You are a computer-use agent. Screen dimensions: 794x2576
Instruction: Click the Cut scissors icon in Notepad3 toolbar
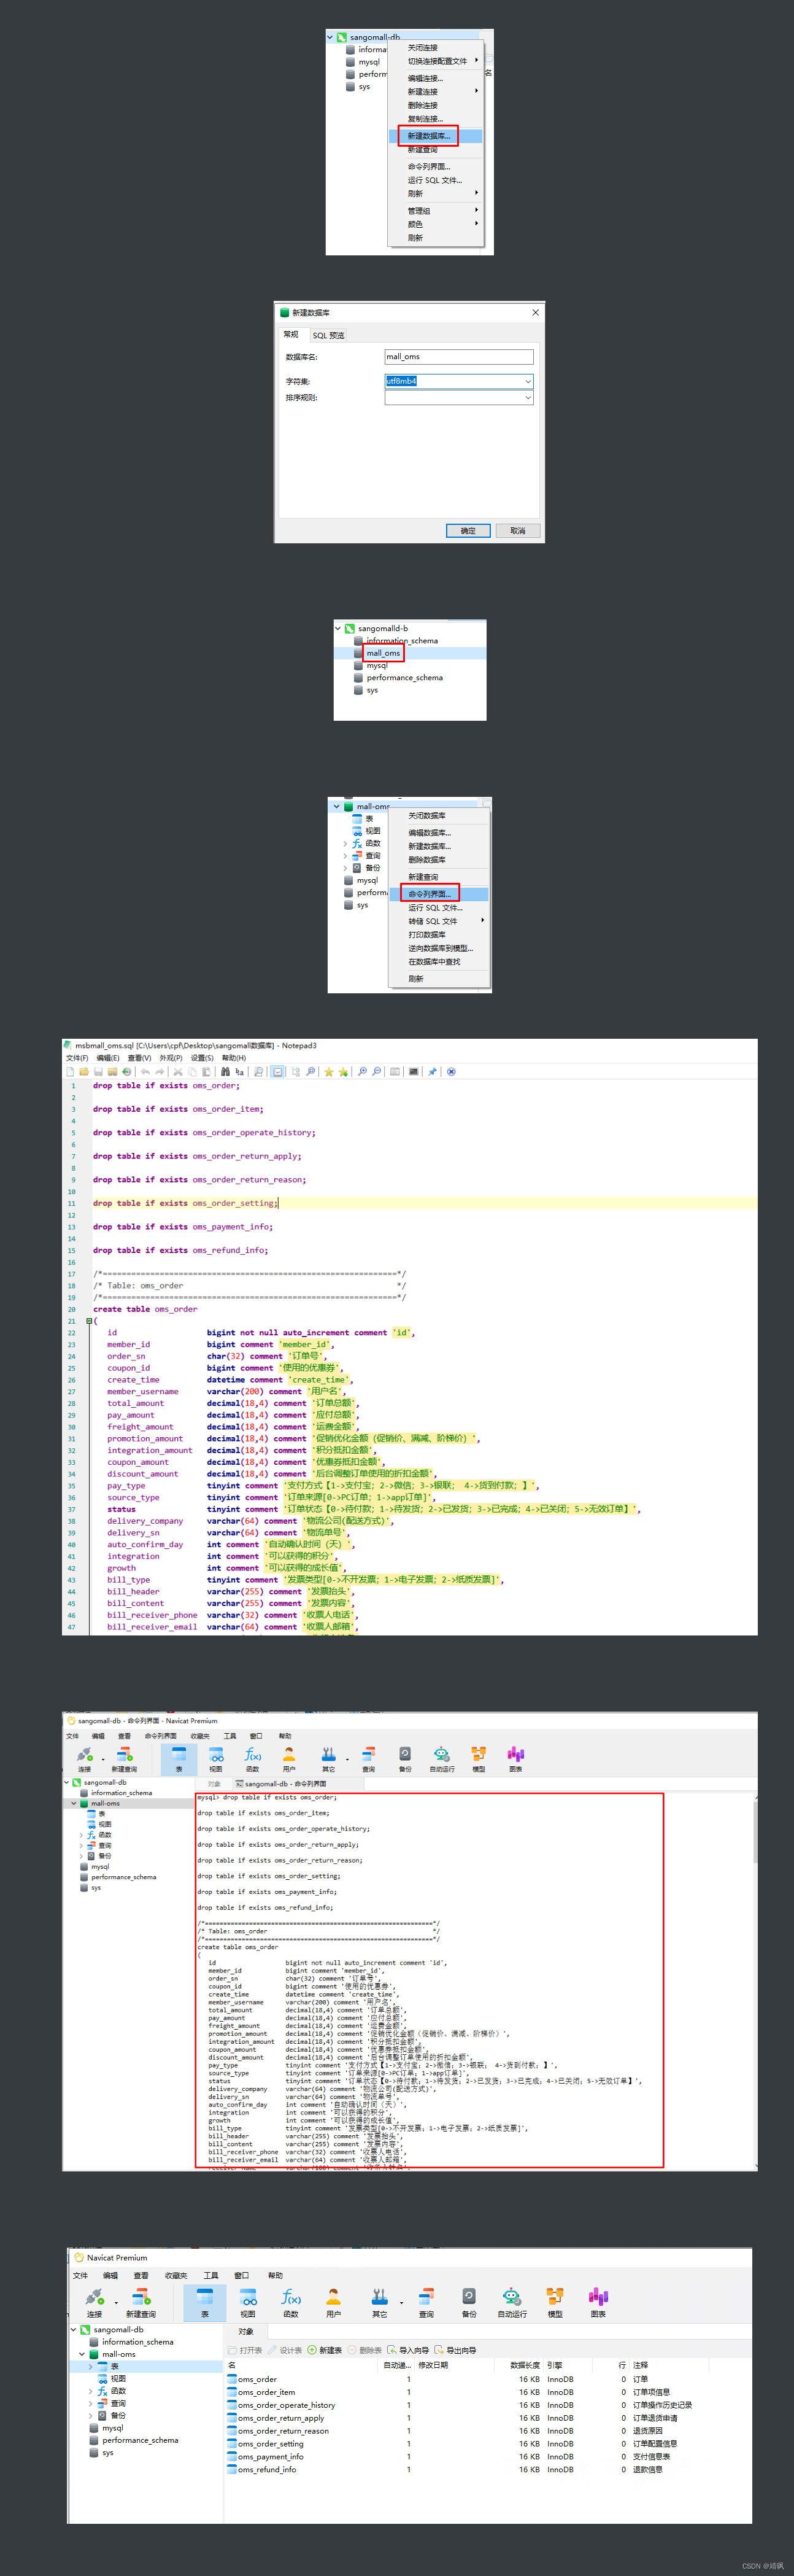[178, 1071]
